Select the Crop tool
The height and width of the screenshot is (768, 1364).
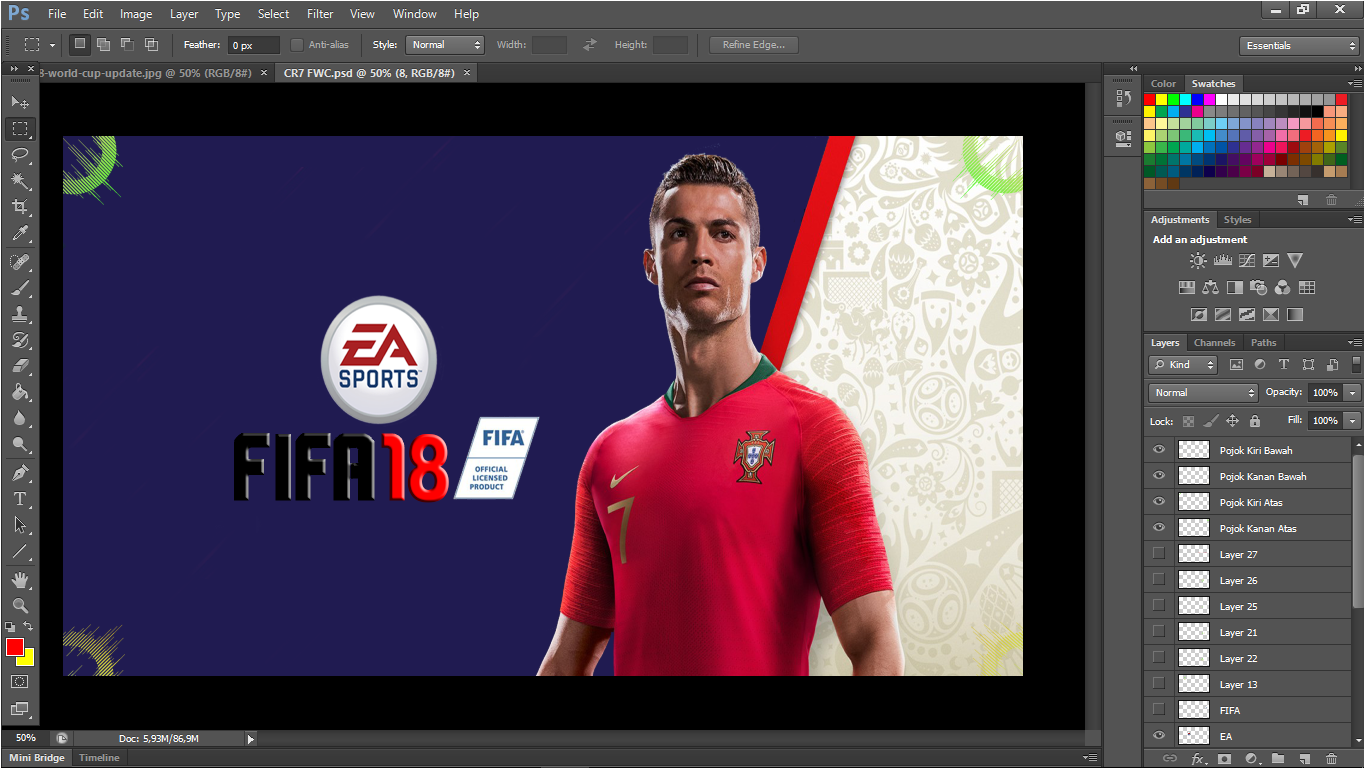[x=19, y=206]
